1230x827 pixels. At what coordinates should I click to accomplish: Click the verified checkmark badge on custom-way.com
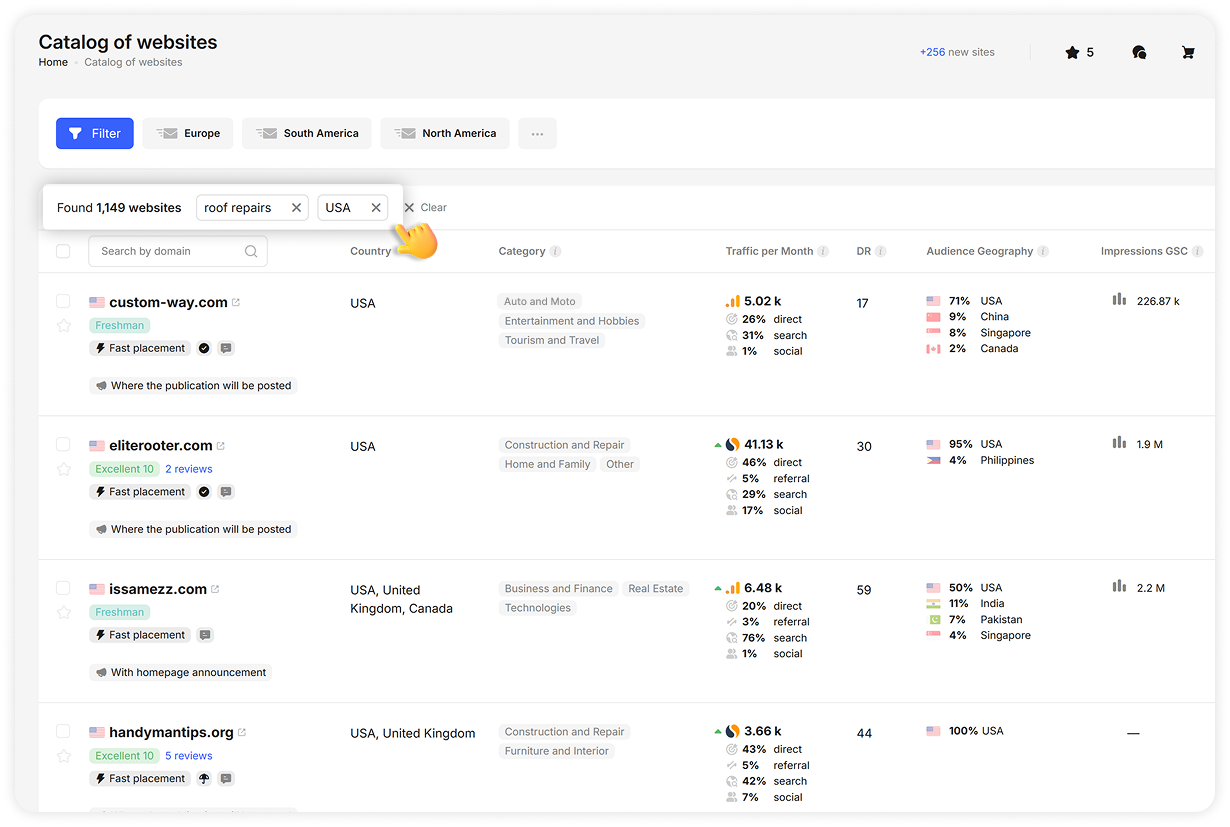point(204,348)
